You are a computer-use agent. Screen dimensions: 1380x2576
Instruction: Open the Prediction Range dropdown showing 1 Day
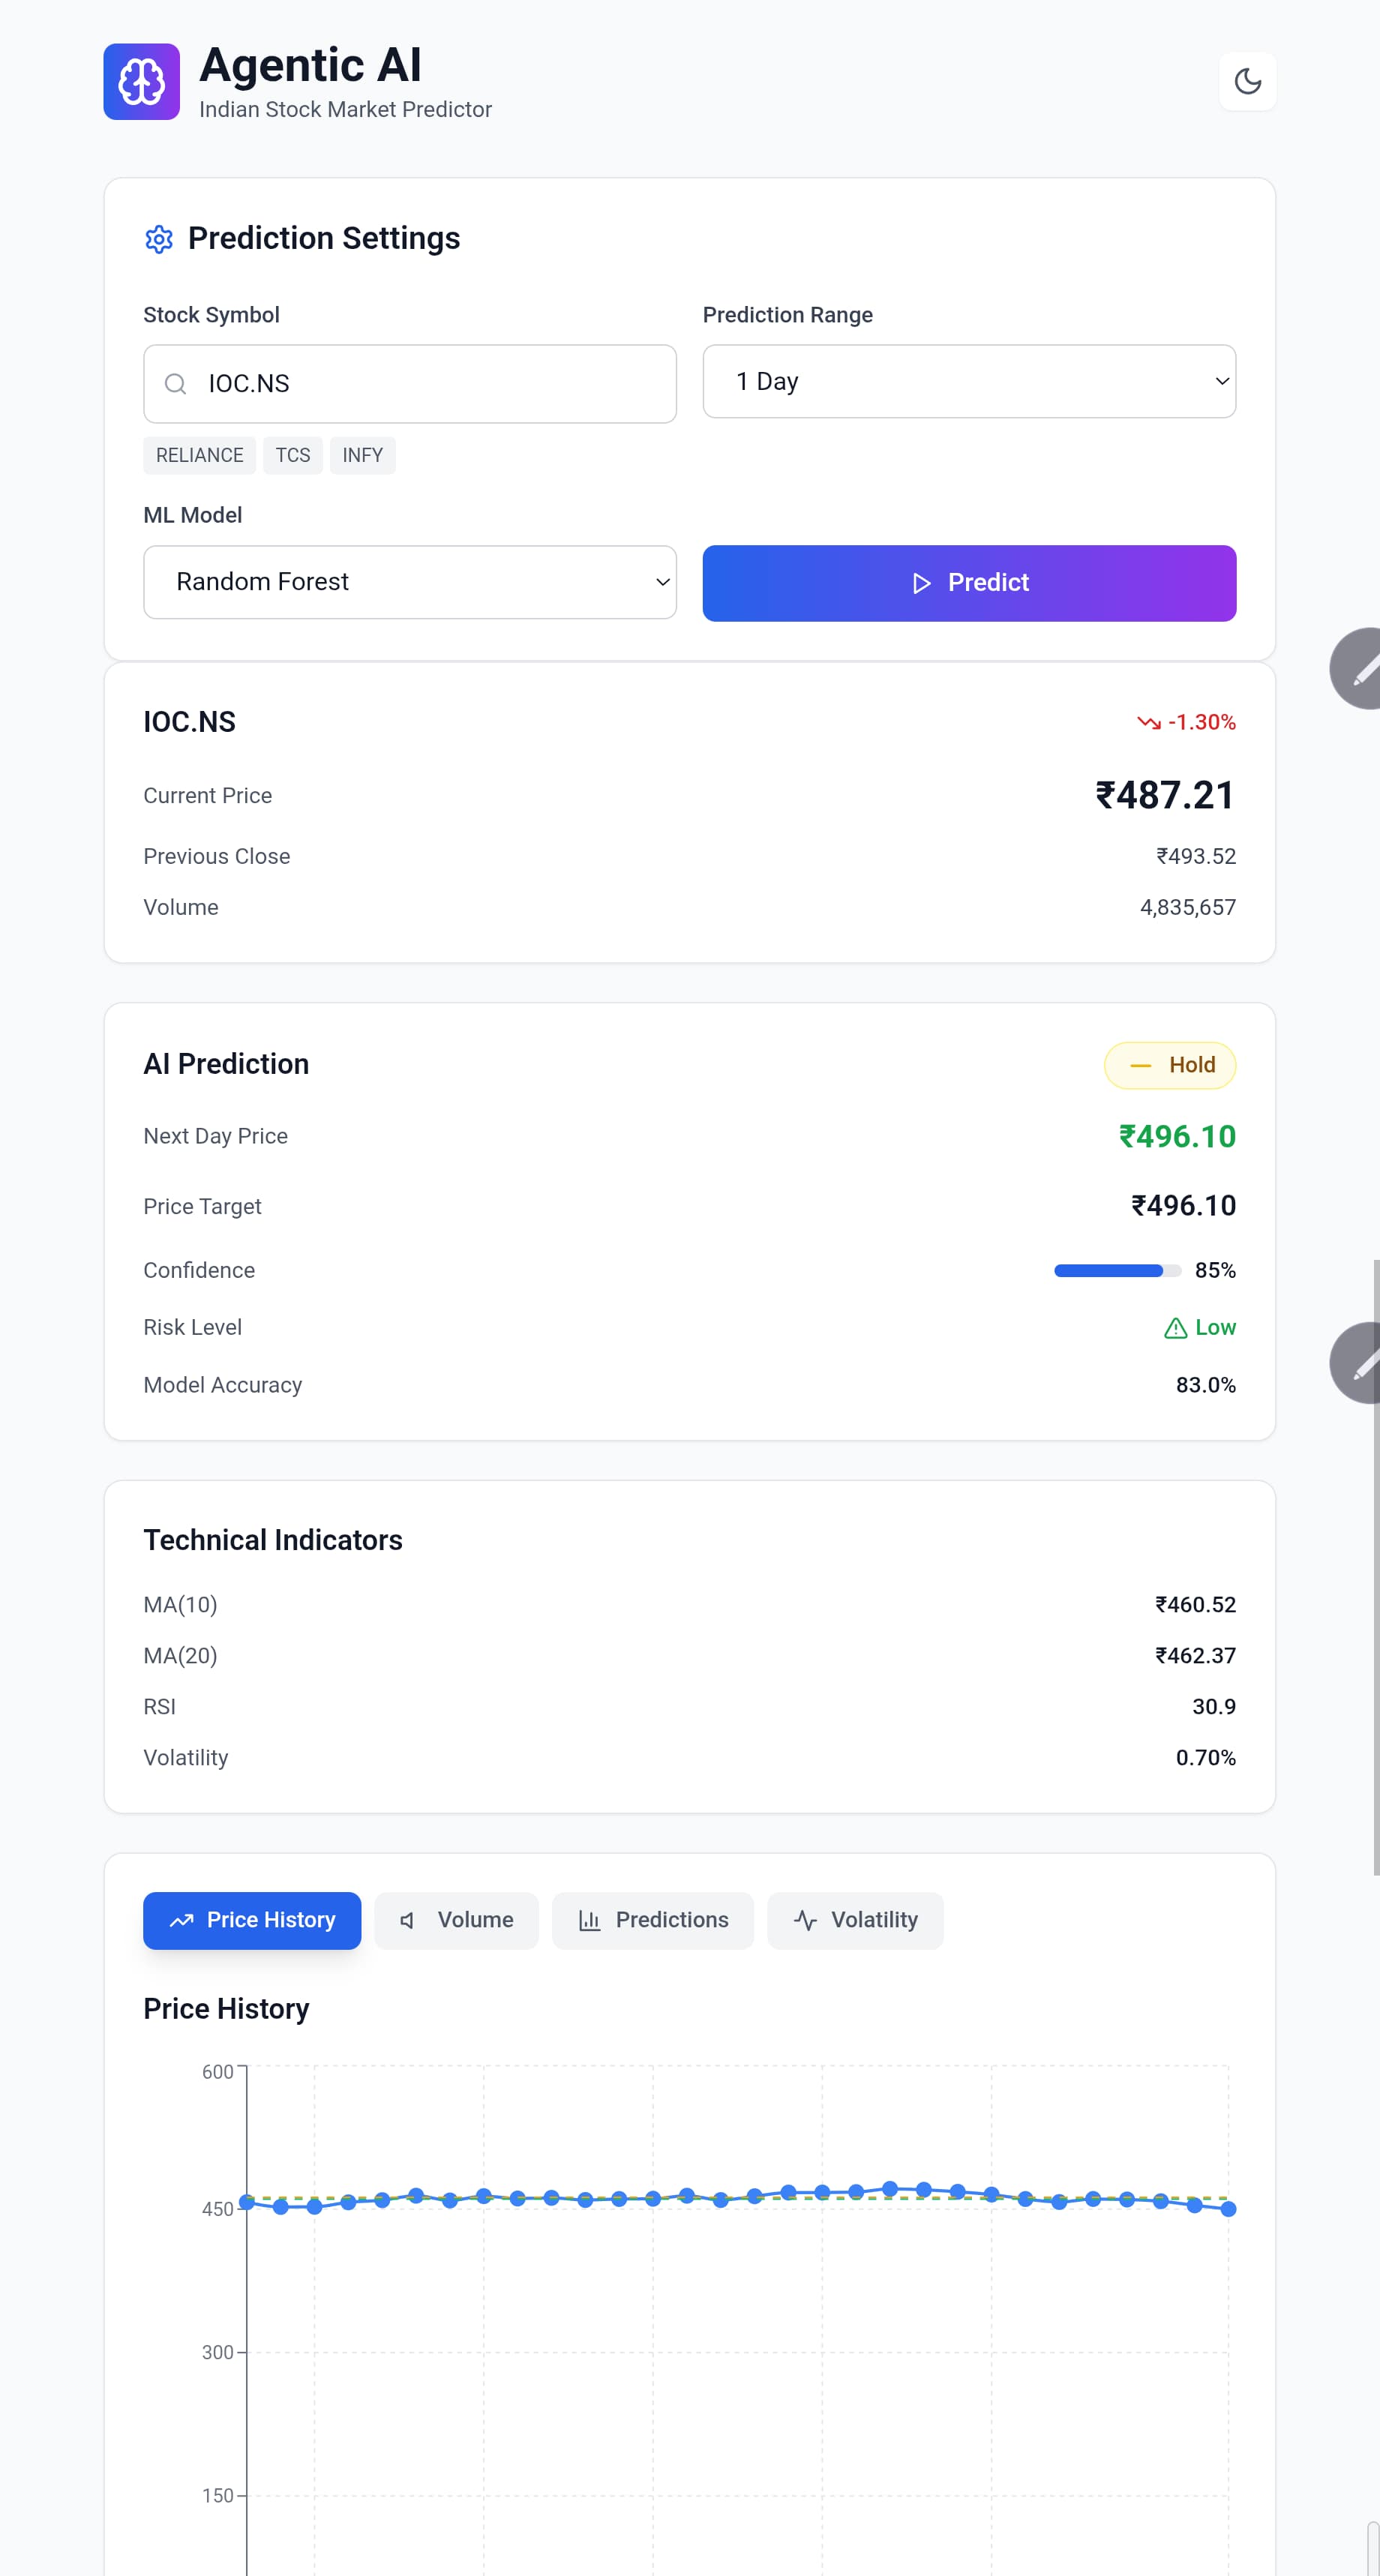pos(969,382)
